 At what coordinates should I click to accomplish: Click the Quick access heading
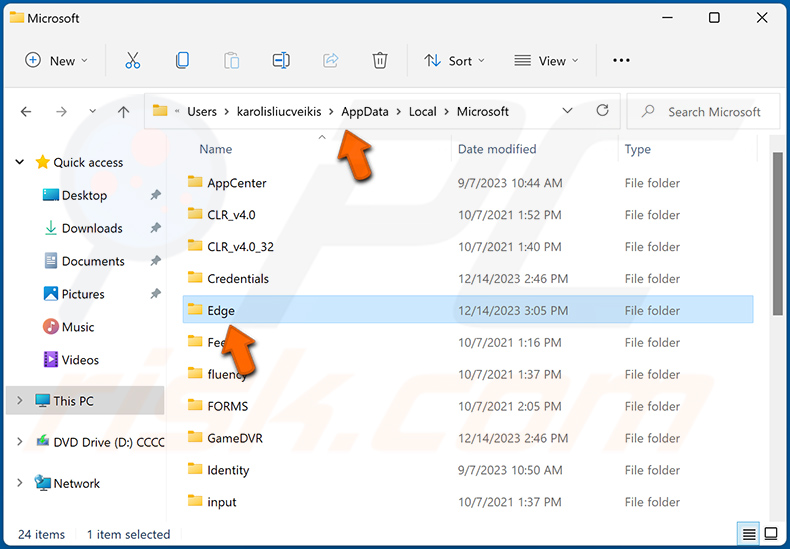(x=88, y=162)
